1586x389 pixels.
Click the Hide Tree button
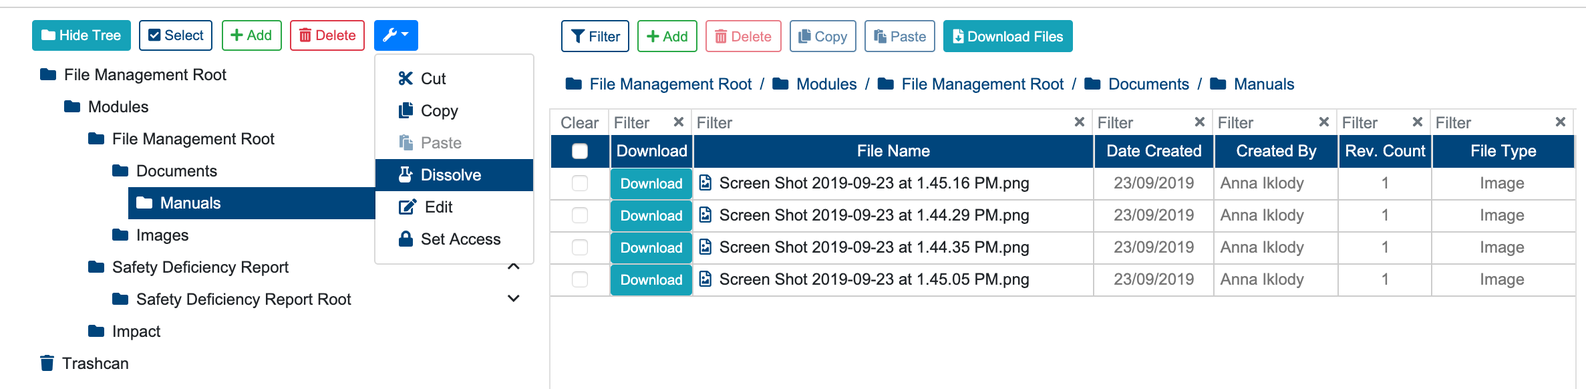point(82,35)
